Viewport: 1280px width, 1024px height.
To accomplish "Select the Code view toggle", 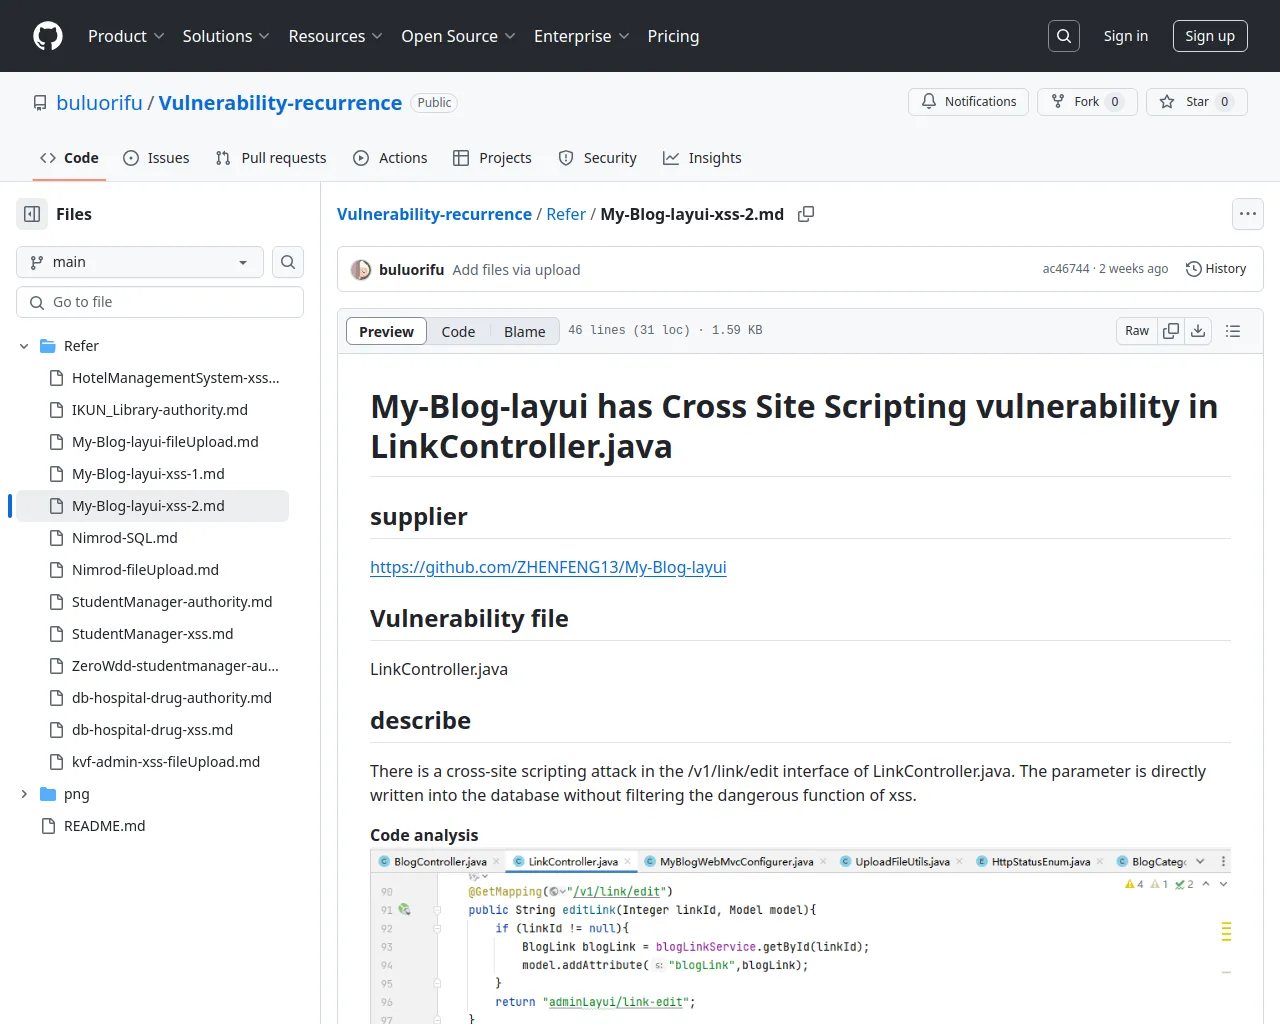I will [458, 331].
